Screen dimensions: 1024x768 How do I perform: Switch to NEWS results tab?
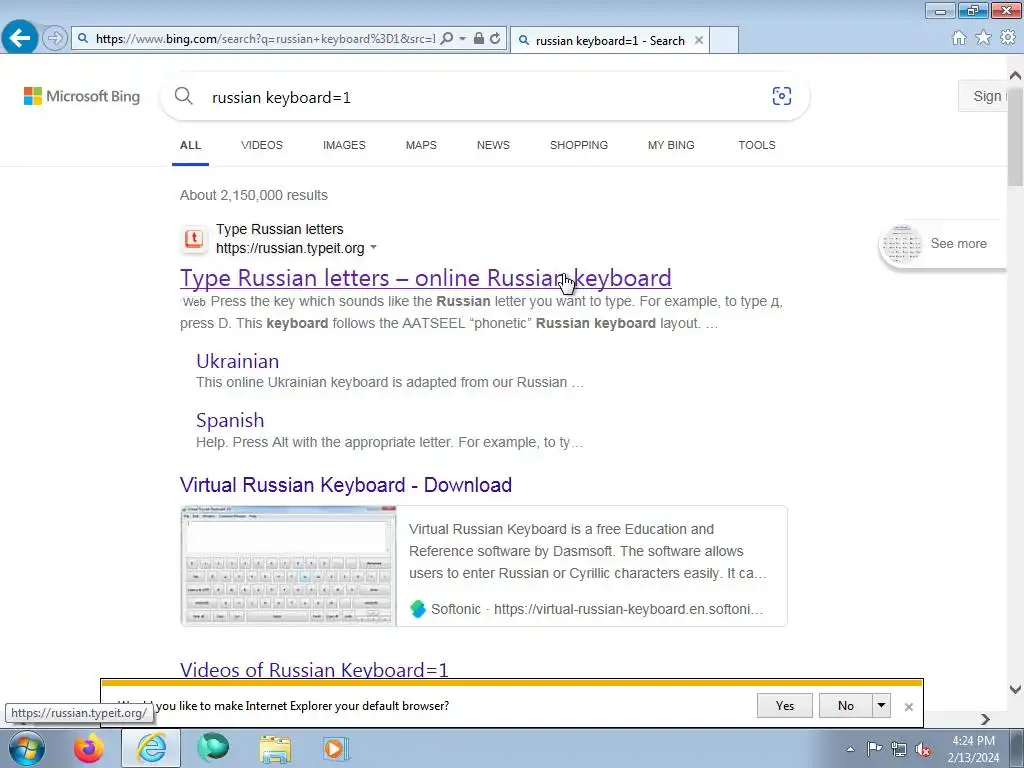pos(493,146)
